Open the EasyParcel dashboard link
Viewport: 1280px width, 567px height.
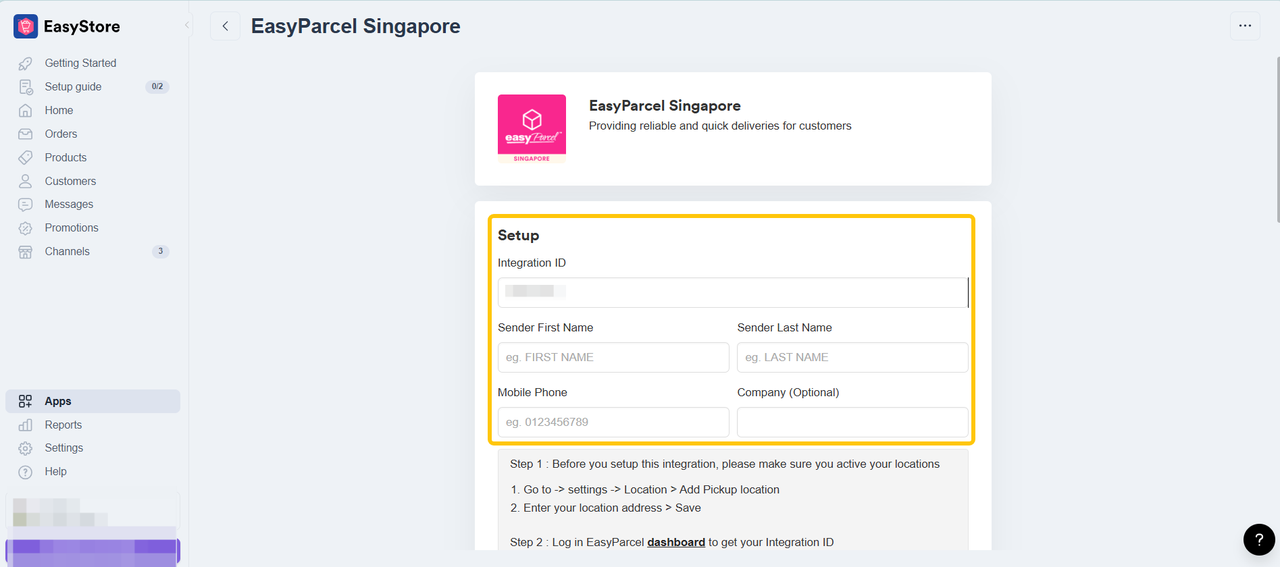click(676, 542)
